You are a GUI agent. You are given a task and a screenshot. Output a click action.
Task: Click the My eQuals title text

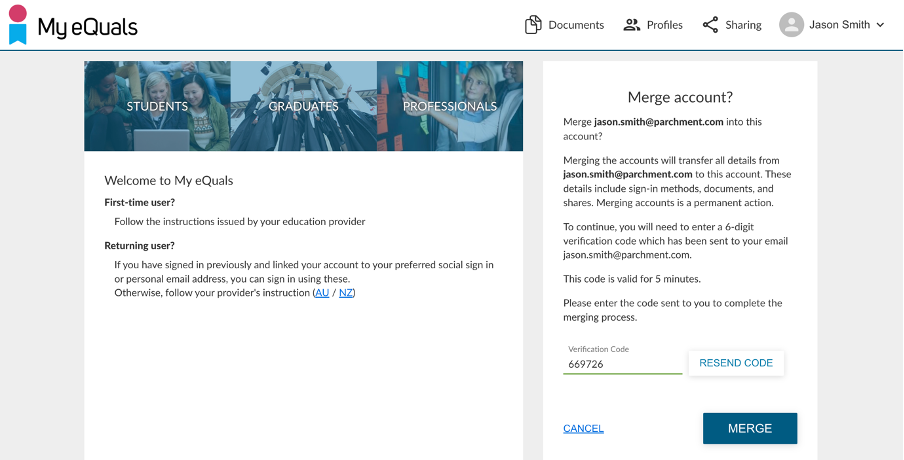88,27
